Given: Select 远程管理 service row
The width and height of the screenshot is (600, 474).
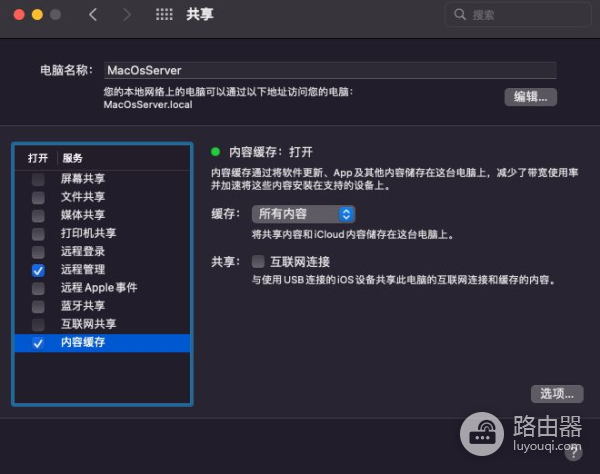Looking at the screenshot, I should (102, 270).
